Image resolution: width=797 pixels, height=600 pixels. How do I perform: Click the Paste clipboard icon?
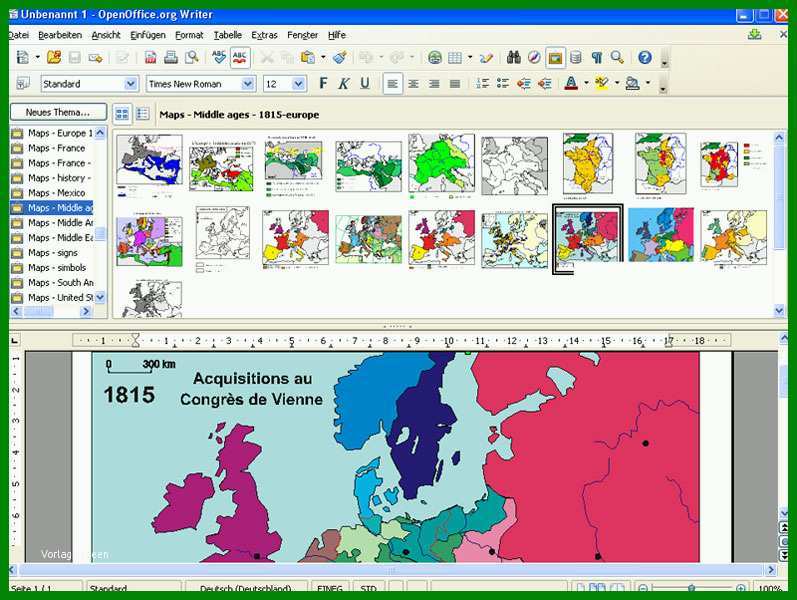(x=308, y=57)
